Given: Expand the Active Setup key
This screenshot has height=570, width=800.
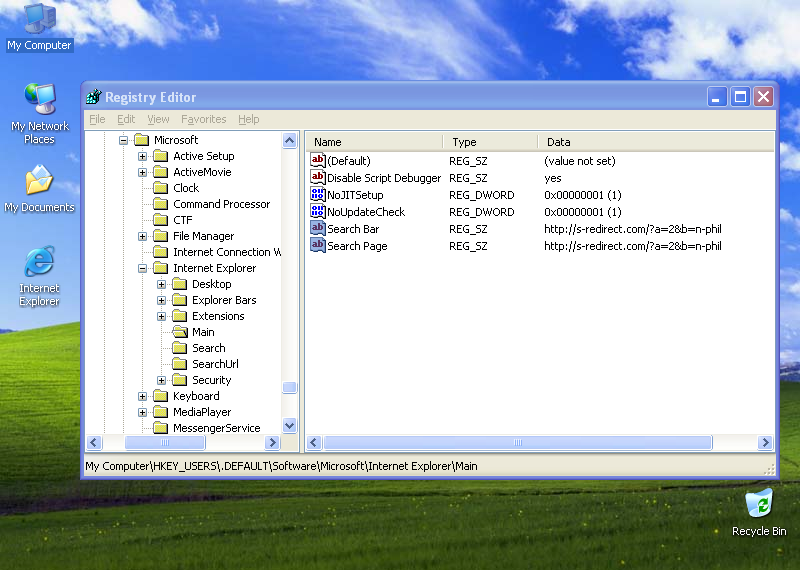Looking at the screenshot, I should click(x=142, y=156).
